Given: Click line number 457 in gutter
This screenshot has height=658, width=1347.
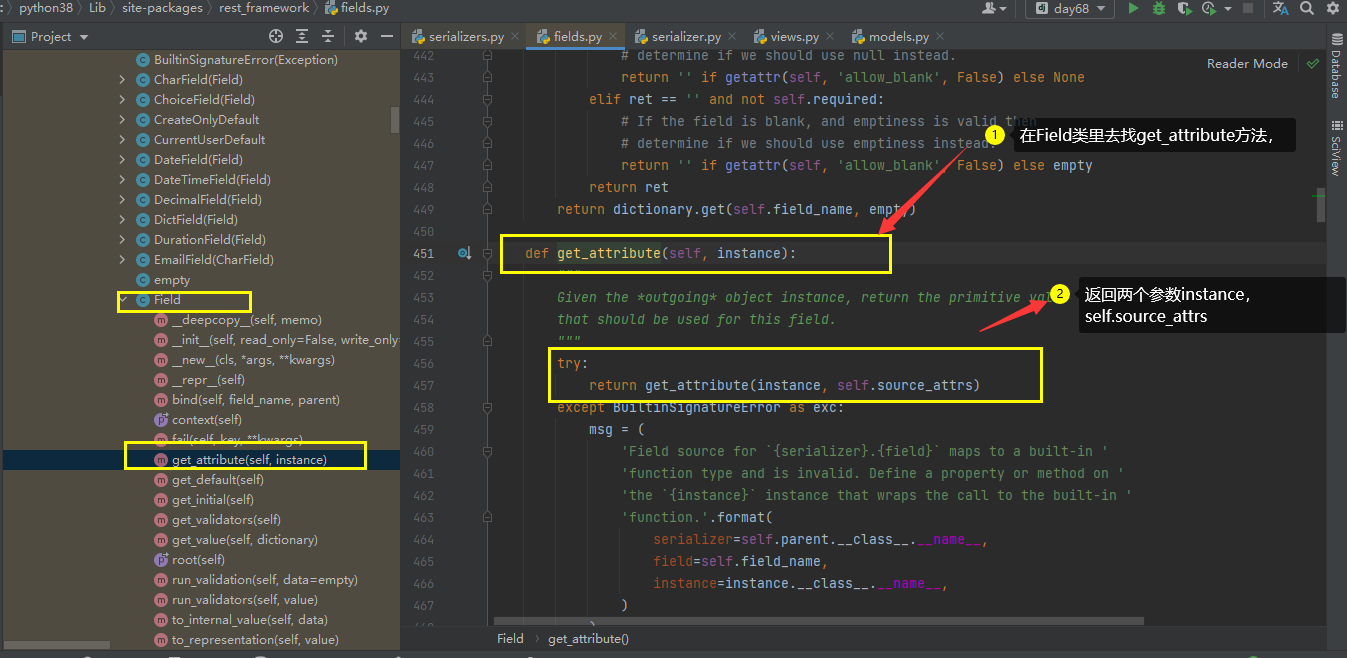Looking at the screenshot, I should click(x=422, y=386).
